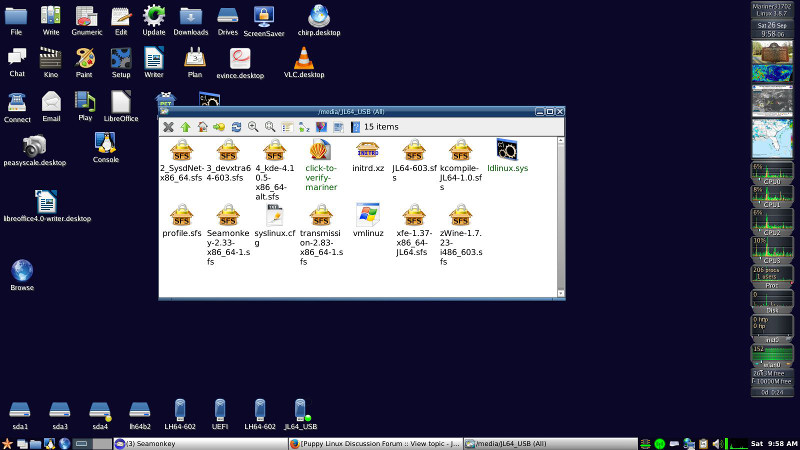This screenshot has width=800, height=450.
Task: Click the taskbar clock Sat 9:58 AM
Action: pos(773,444)
